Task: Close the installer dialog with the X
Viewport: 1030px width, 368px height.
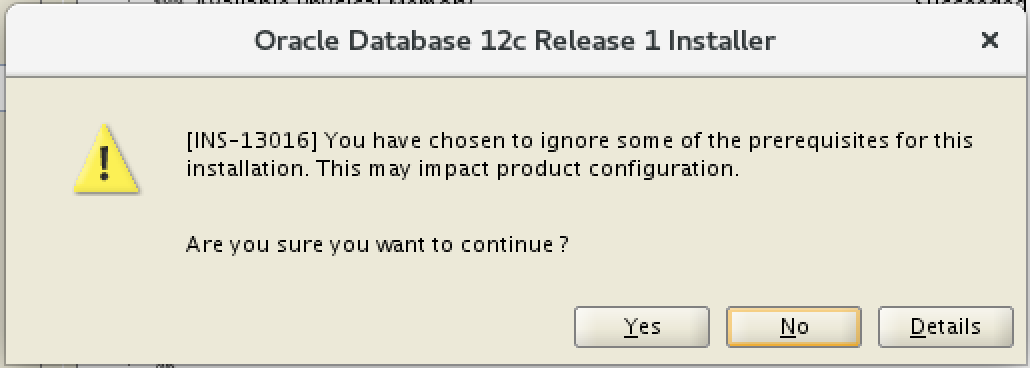Action: [x=989, y=41]
